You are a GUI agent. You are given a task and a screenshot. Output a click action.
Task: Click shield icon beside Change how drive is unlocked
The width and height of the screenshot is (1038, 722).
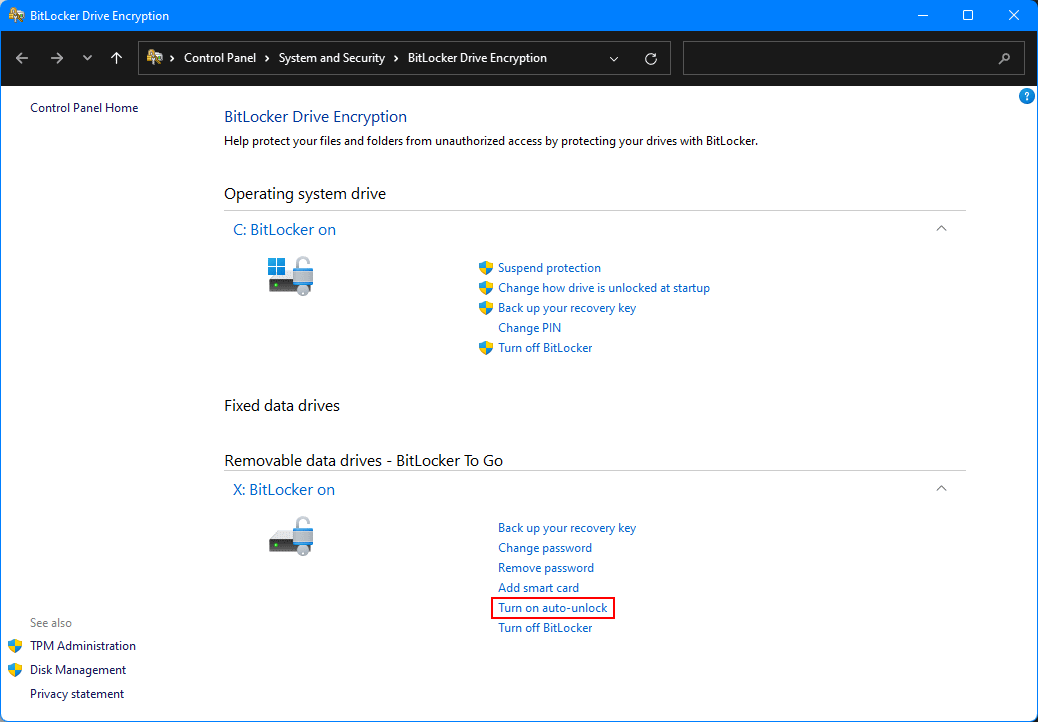[x=486, y=288]
